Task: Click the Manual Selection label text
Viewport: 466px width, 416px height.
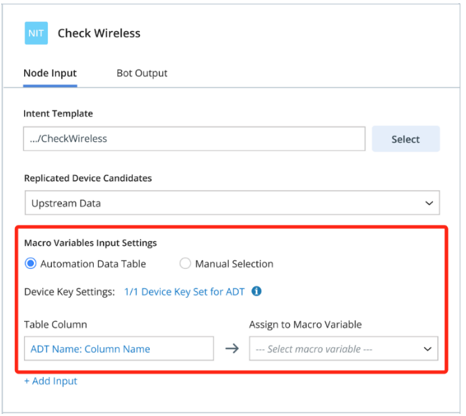Action: click(x=234, y=264)
